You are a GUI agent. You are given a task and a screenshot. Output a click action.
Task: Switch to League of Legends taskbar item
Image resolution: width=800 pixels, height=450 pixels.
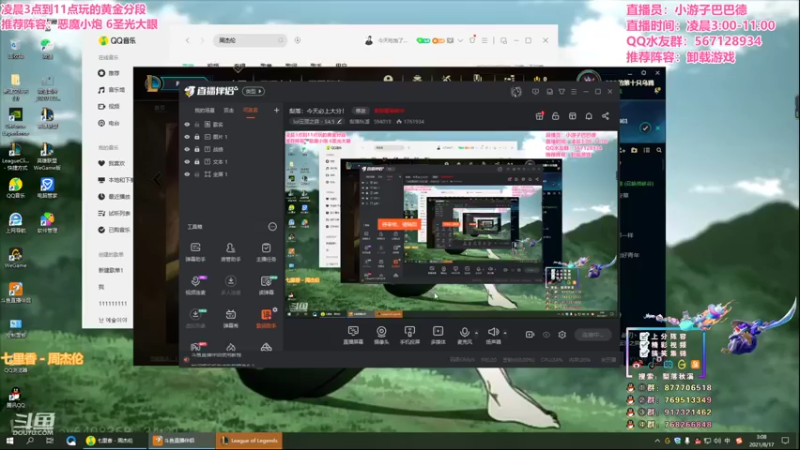pyautogui.click(x=249, y=440)
